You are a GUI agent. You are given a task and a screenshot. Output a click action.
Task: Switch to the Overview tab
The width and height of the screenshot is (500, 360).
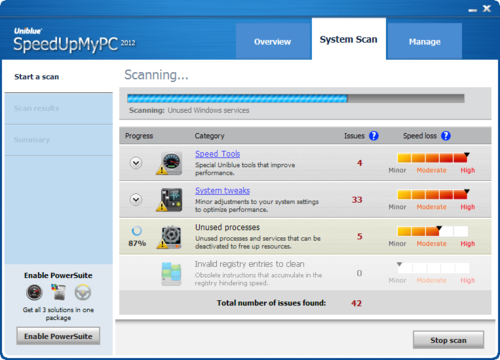pos(273,41)
